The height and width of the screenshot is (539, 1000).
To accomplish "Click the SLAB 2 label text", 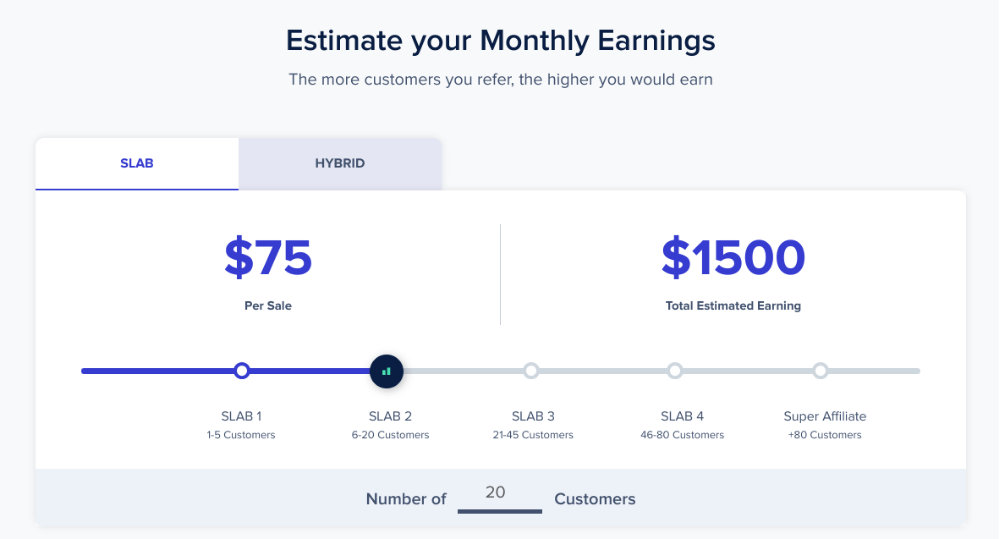I will (x=390, y=416).
